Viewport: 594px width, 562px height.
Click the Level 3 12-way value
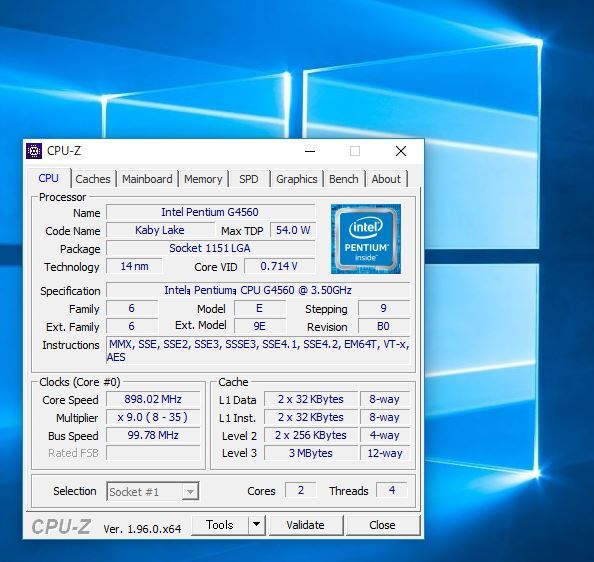(x=385, y=453)
